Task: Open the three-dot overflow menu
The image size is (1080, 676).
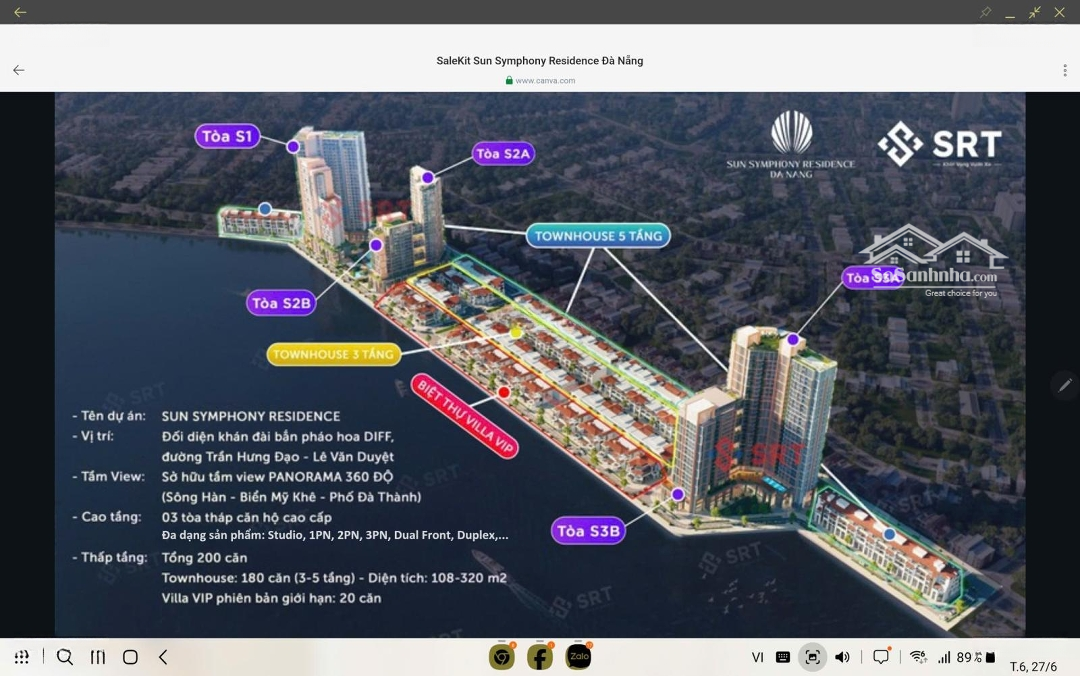Action: [x=1065, y=70]
